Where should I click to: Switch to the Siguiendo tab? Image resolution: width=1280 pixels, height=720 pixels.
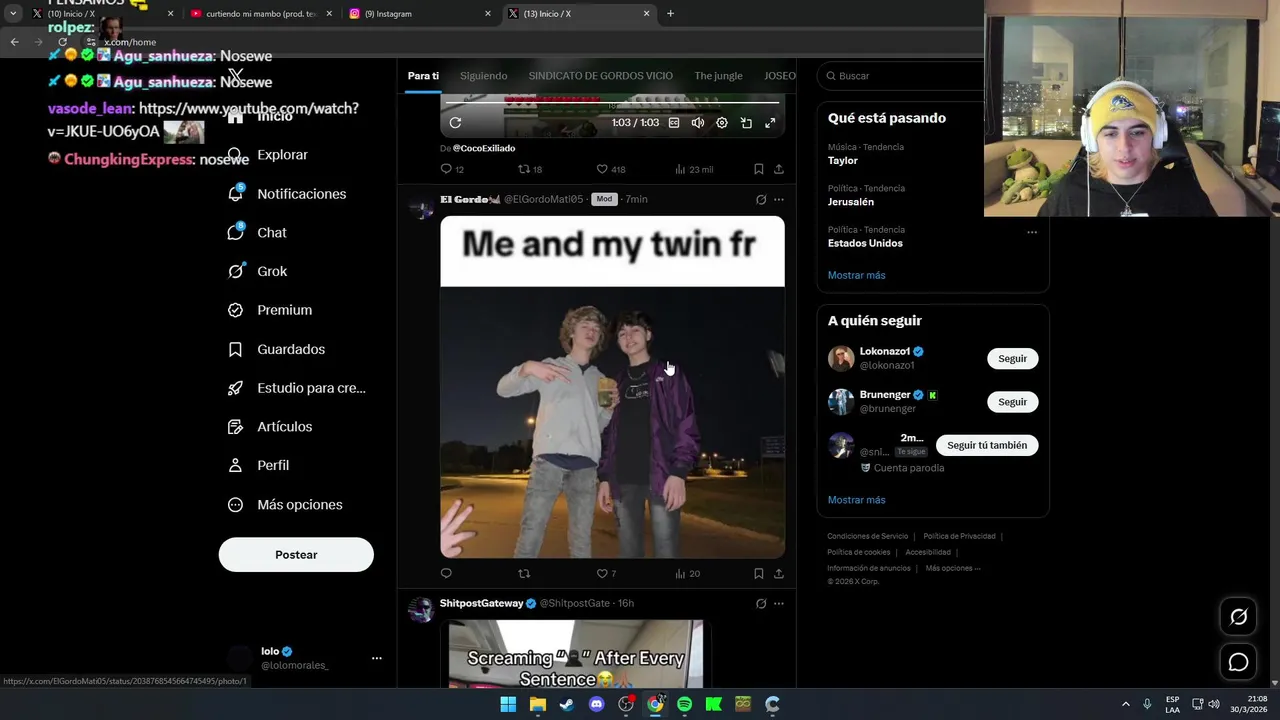484,76
